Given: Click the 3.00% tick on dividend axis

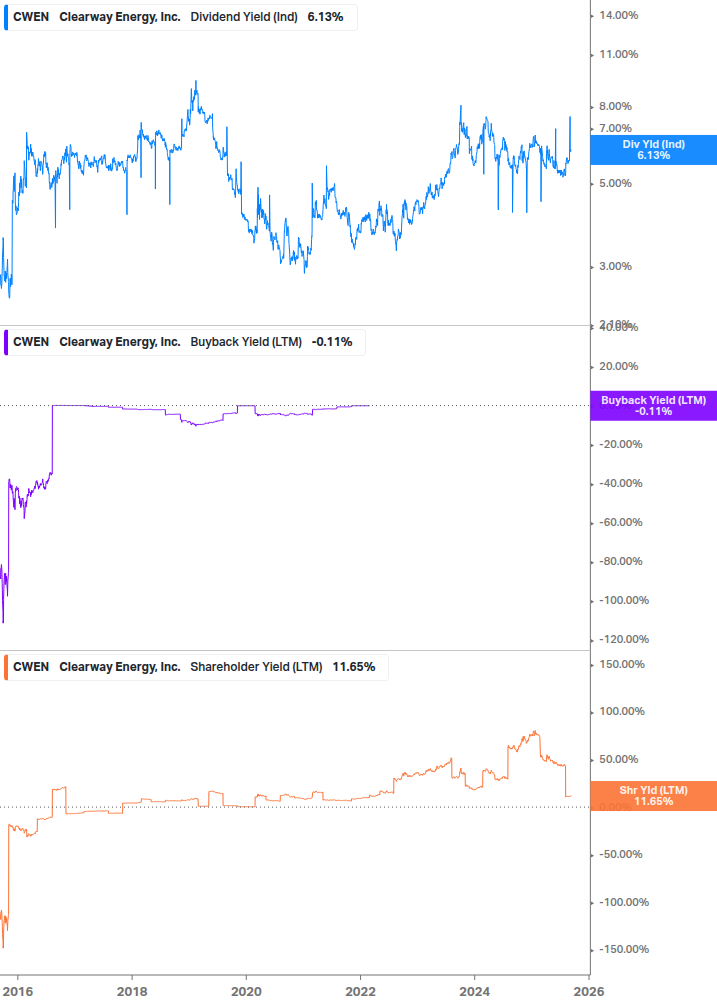Looking at the screenshot, I should (615, 266).
